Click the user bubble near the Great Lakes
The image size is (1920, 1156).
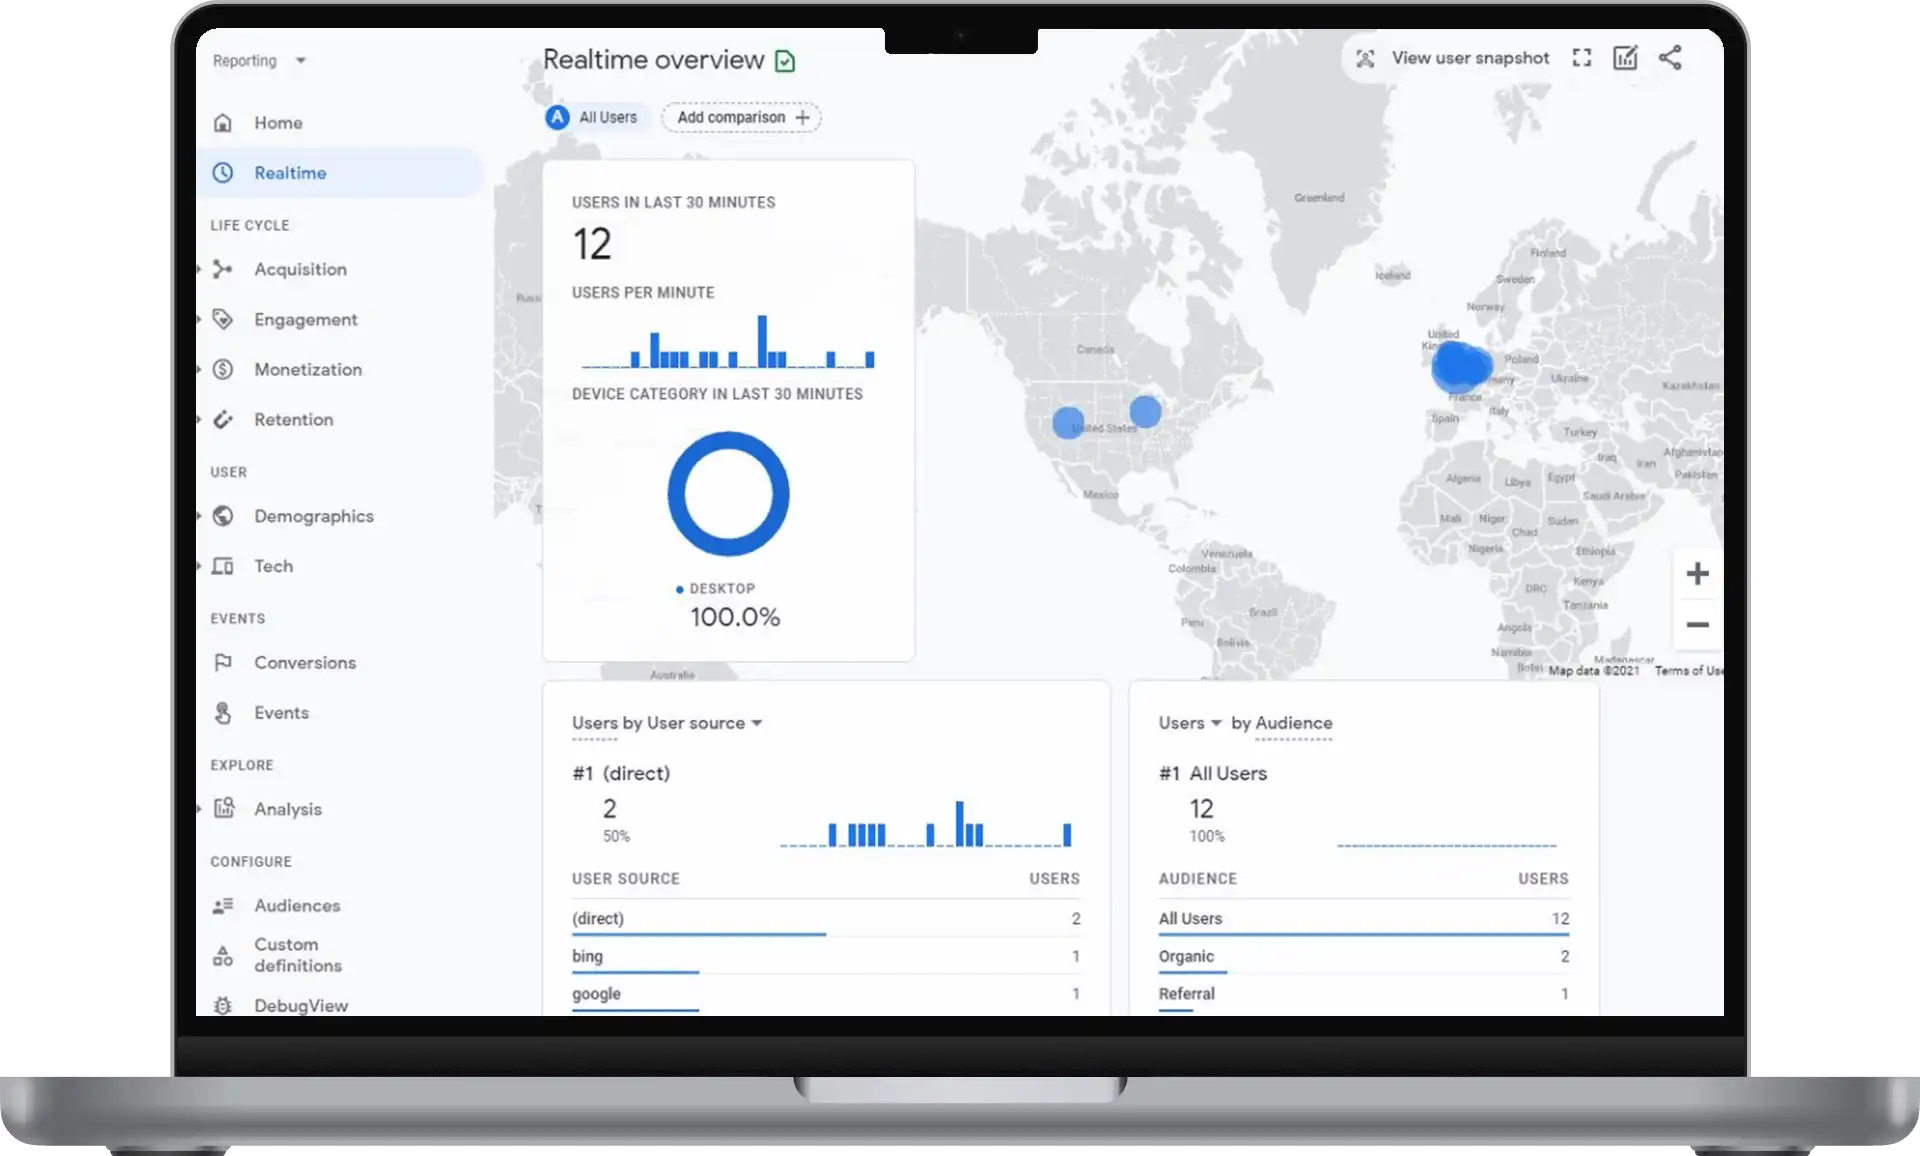click(x=1145, y=411)
